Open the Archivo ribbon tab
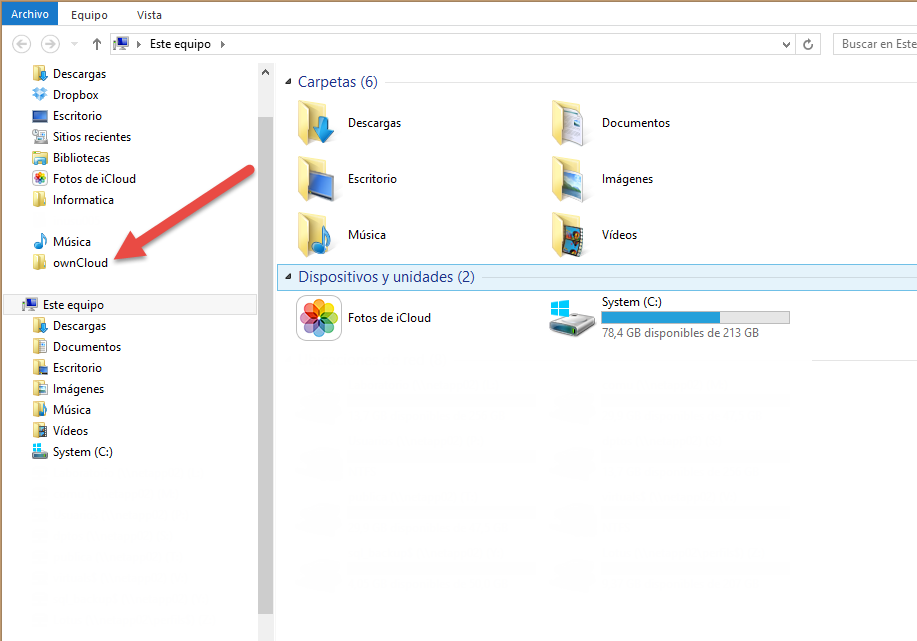The height and width of the screenshot is (641, 917). [x=30, y=14]
